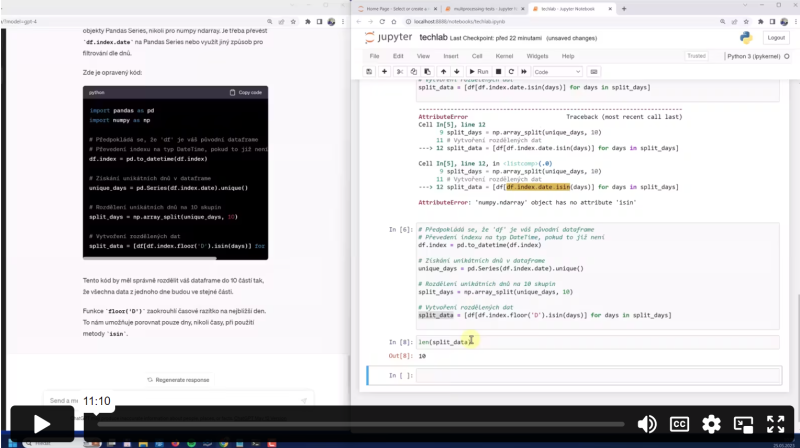Seek on the video progress bar
This screenshot has height=448, width=800.
pos(360,424)
